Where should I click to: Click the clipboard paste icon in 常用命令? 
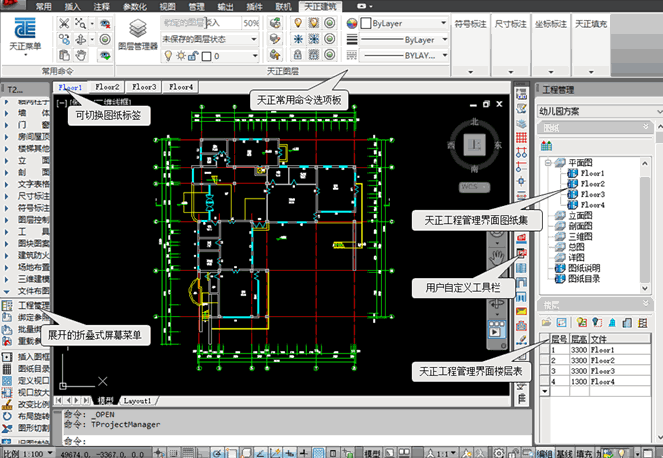(64, 55)
